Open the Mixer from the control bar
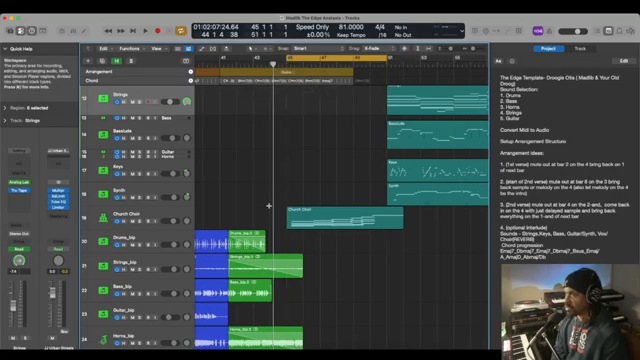Viewport: 640px width, 360px height. pos(73,31)
